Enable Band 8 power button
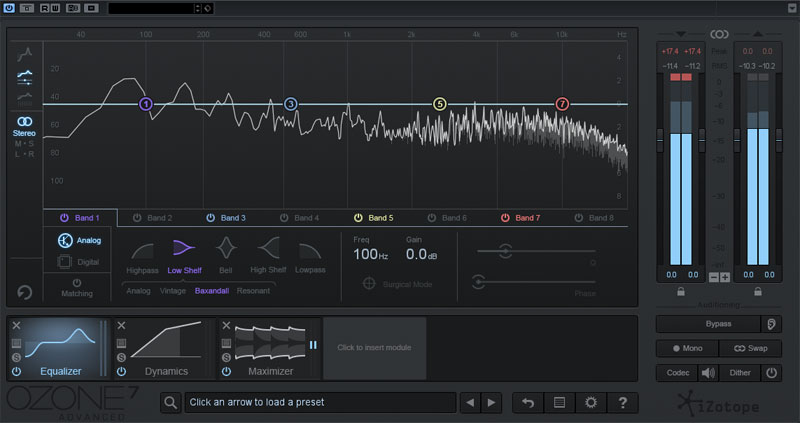 pos(579,218)
